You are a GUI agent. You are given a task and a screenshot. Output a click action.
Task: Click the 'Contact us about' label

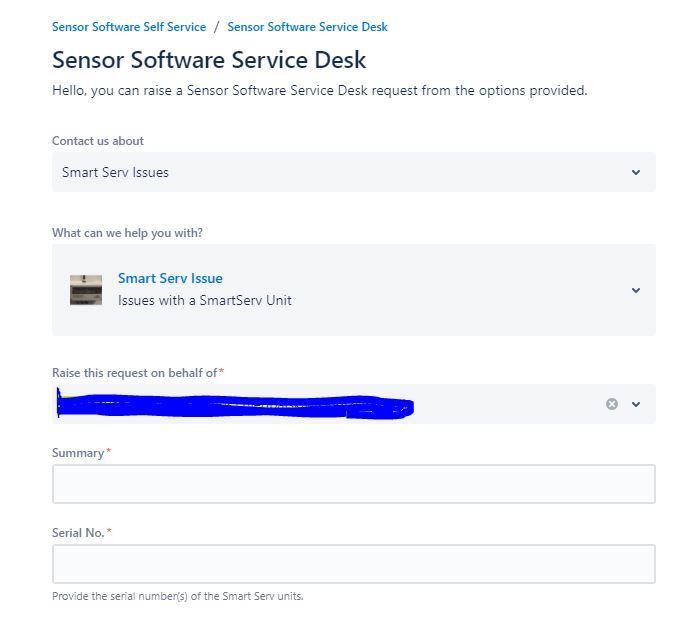pyautogui.click(x=98, y=141)
